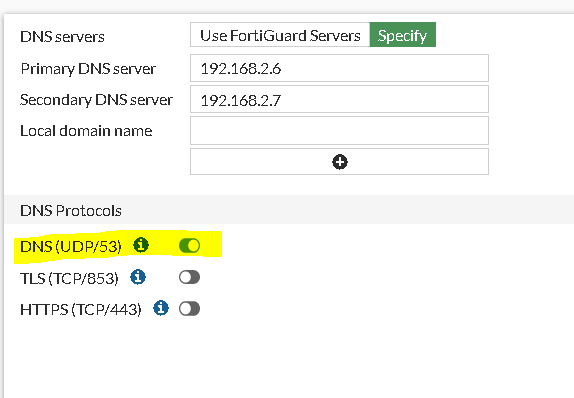
Task: Click the Primary DNS server label
Action: 88,69
